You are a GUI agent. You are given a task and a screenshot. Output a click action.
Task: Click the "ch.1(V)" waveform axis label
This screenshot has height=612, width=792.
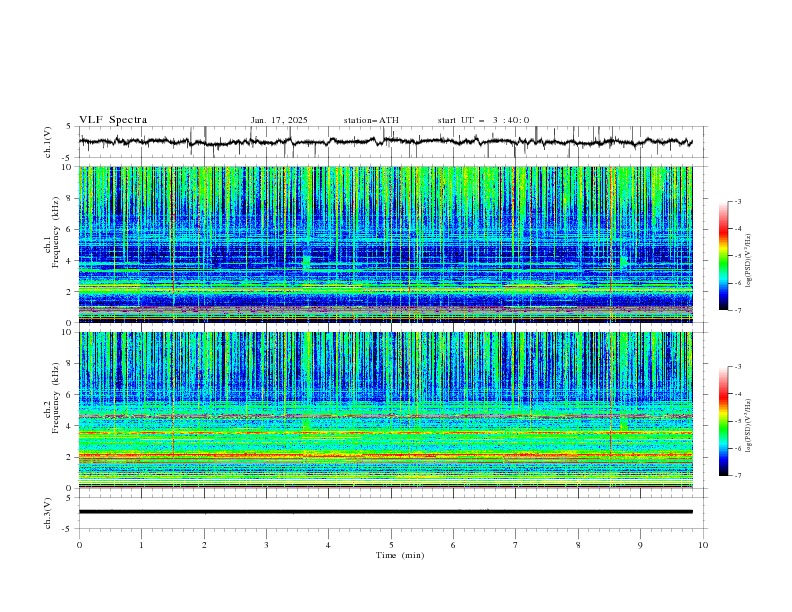(47, 142)
